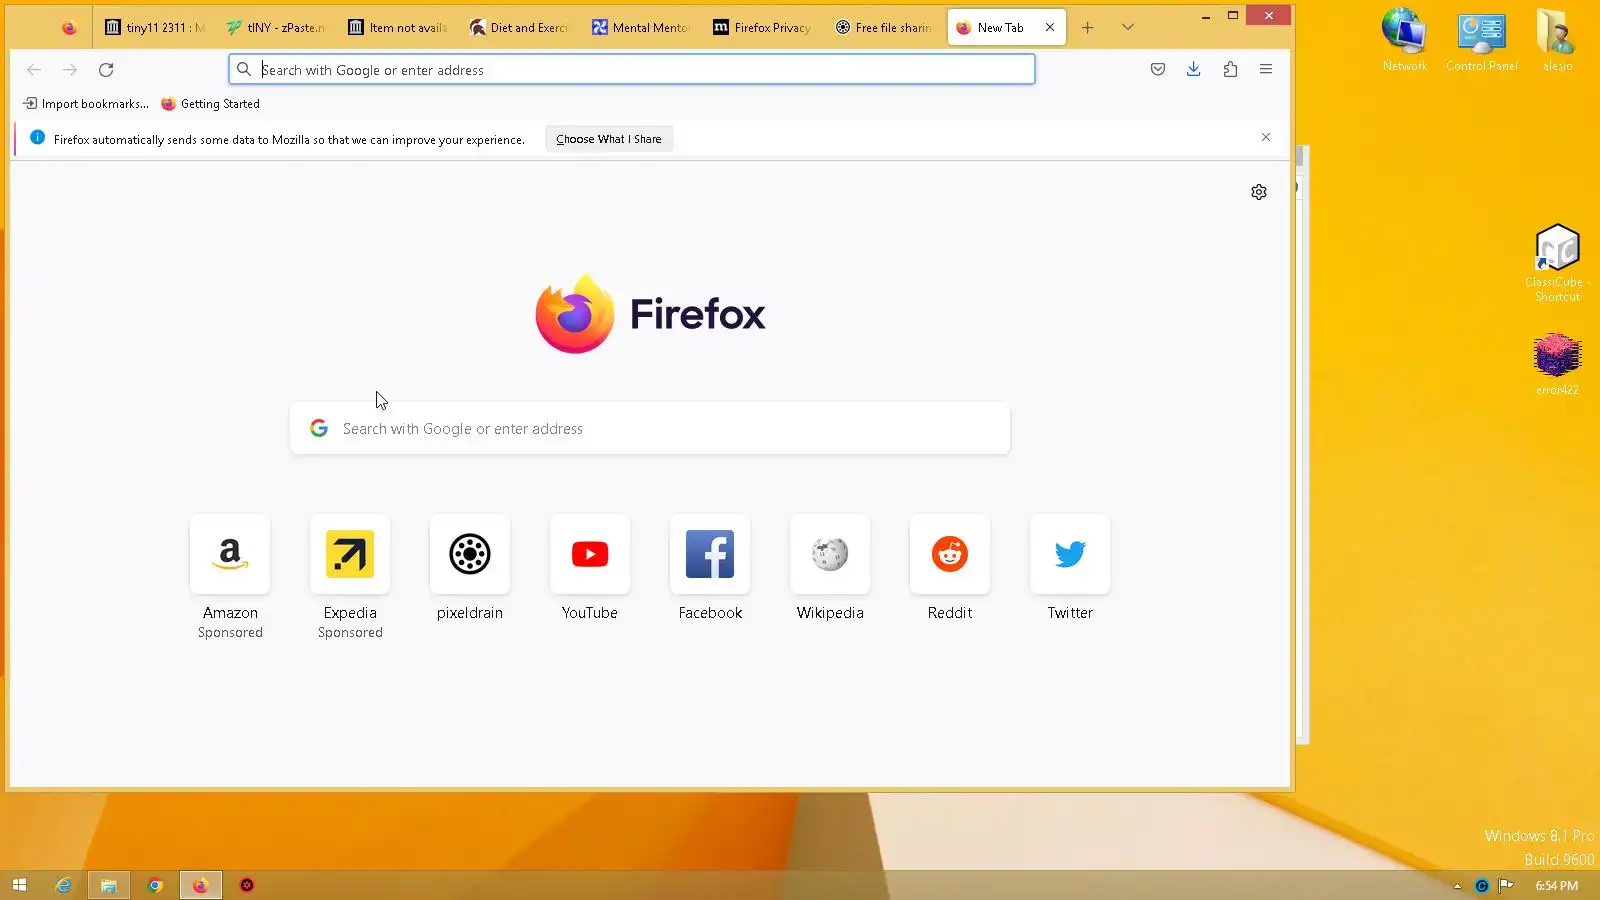Open the Item not available tab
Viewport: 1600px width, 900px height.
[397, 28]
